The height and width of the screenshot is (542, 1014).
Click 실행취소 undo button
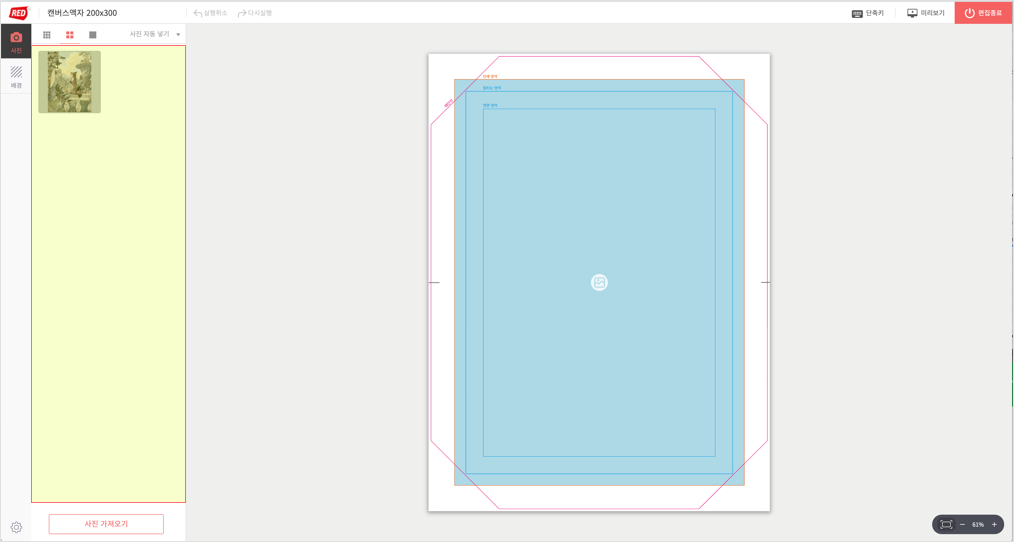coord(211,13)
